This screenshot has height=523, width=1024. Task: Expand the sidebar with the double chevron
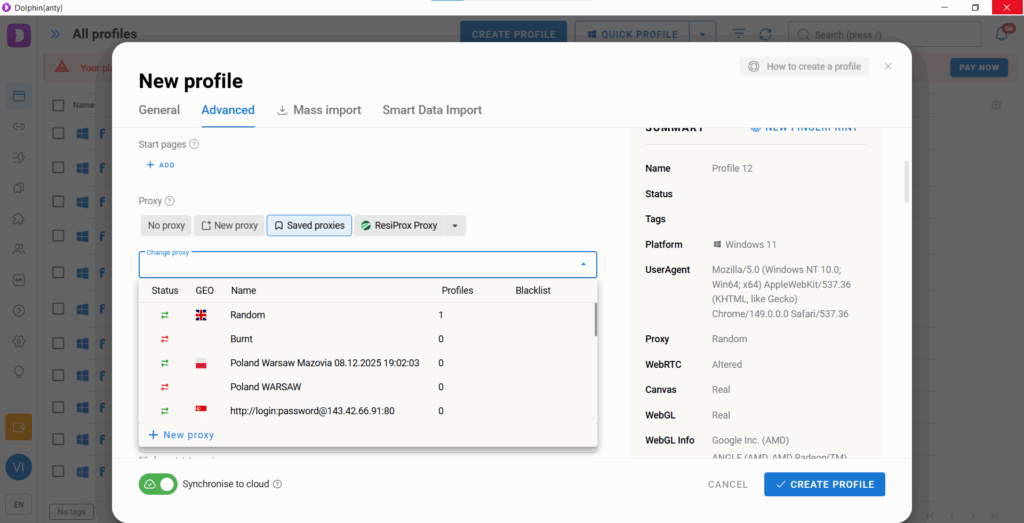click(x=56, y=34)
